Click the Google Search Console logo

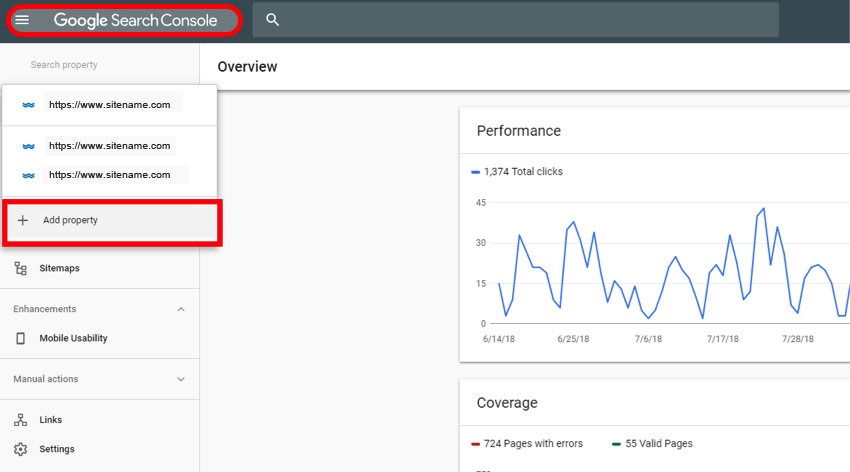click(135, 21)
